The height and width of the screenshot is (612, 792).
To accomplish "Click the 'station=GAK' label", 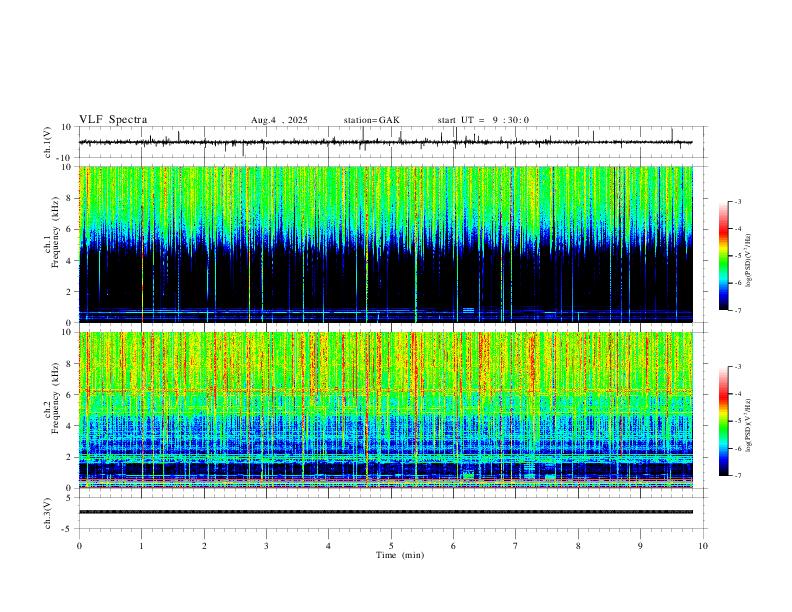I will pos(371,120).
